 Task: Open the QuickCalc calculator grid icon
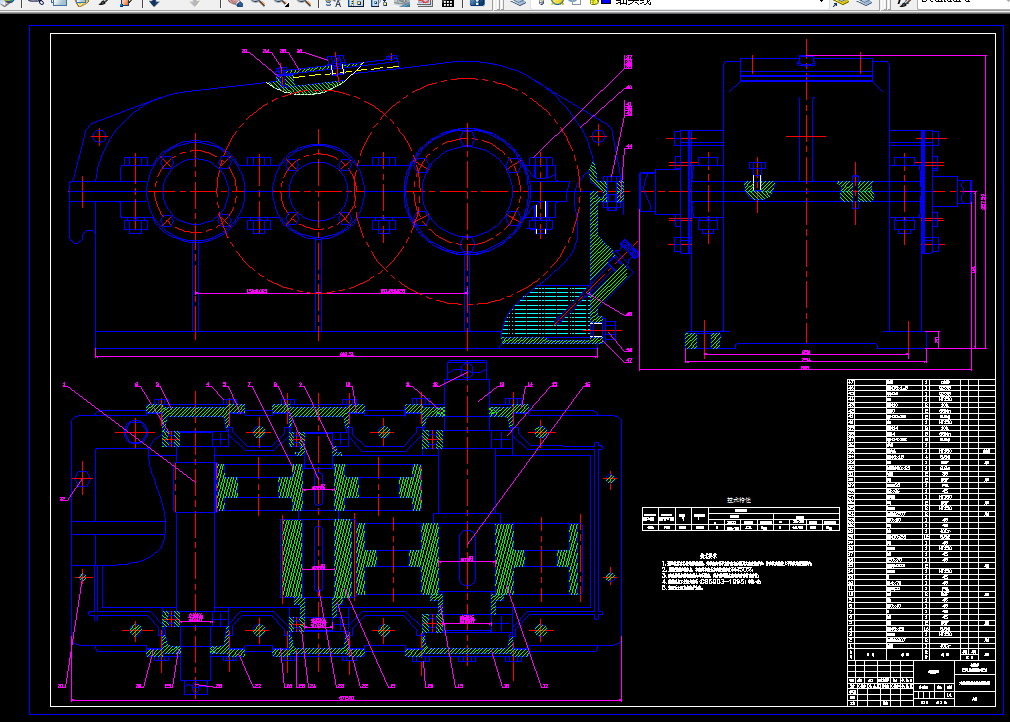click(x=448, y=2)
